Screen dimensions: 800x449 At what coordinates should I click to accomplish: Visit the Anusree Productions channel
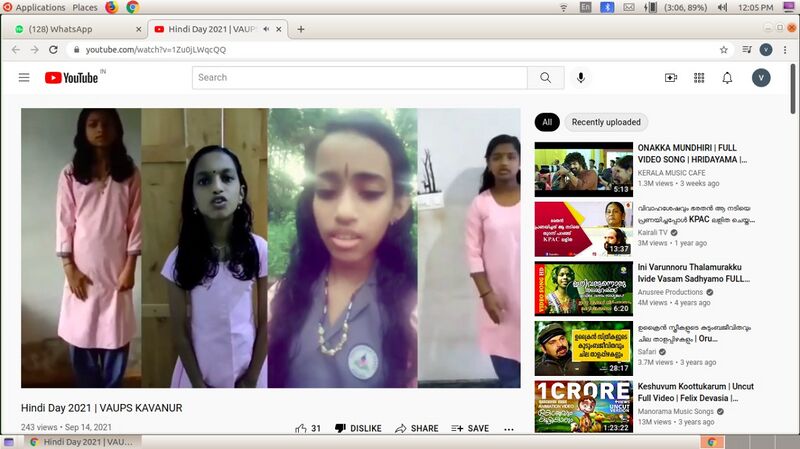(670, 292)
